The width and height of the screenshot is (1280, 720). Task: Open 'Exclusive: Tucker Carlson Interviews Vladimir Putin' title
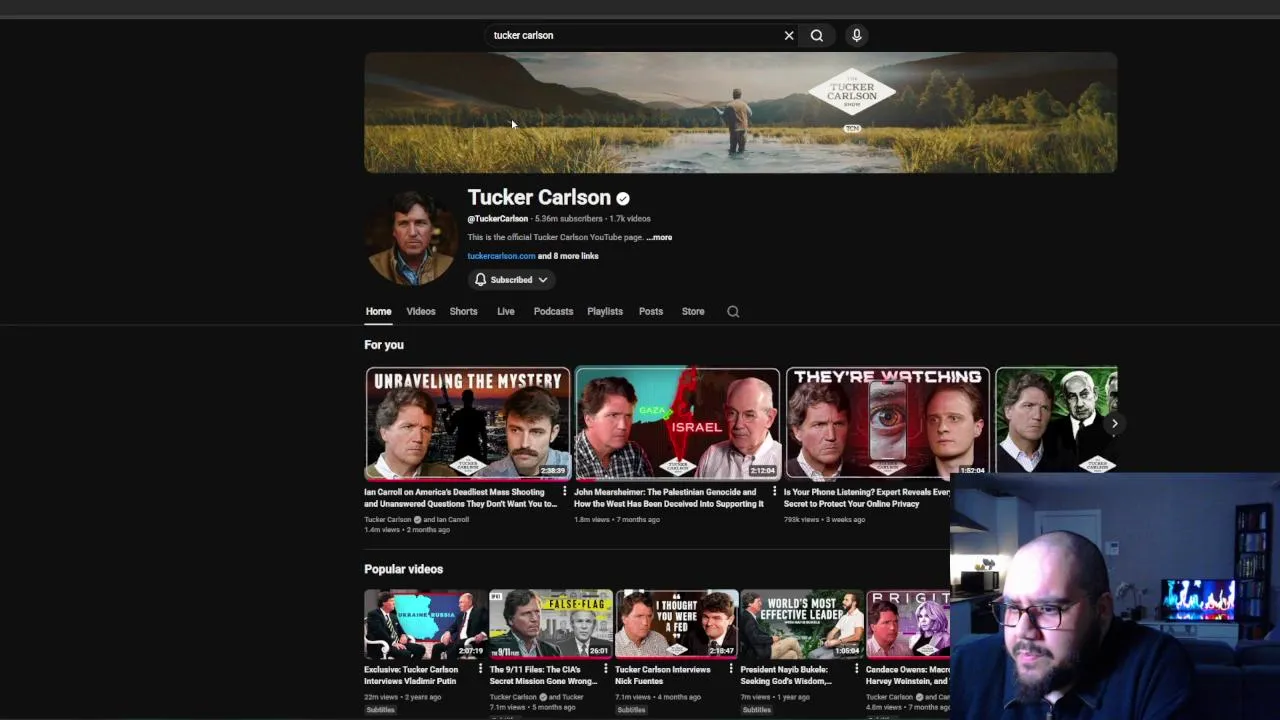click(412, 675)
